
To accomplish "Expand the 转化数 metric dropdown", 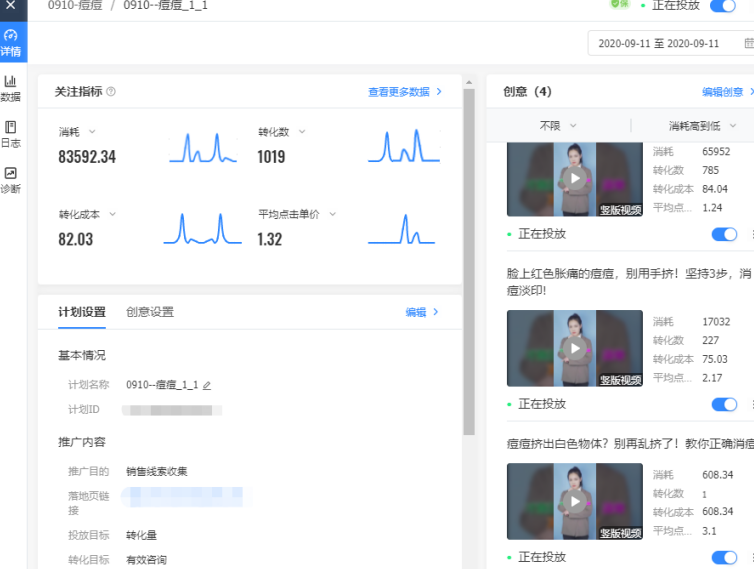I will pyautogui.click(x=302, y=131).
